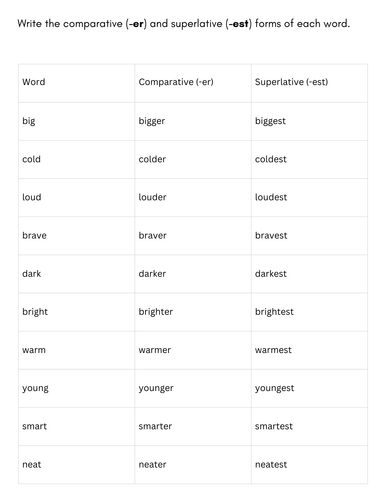
Task: Click the 'Word' column header cell
Action: coord(77,83)
